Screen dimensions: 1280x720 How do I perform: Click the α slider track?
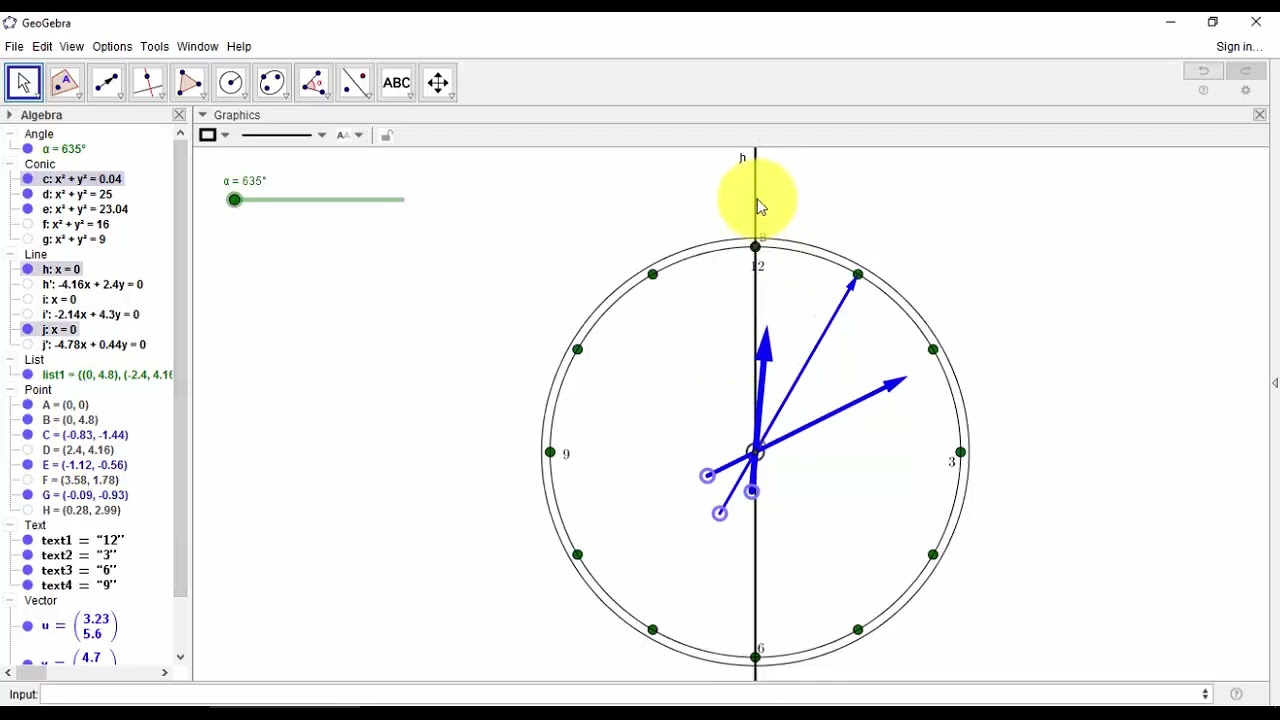(x=319, y=200)
